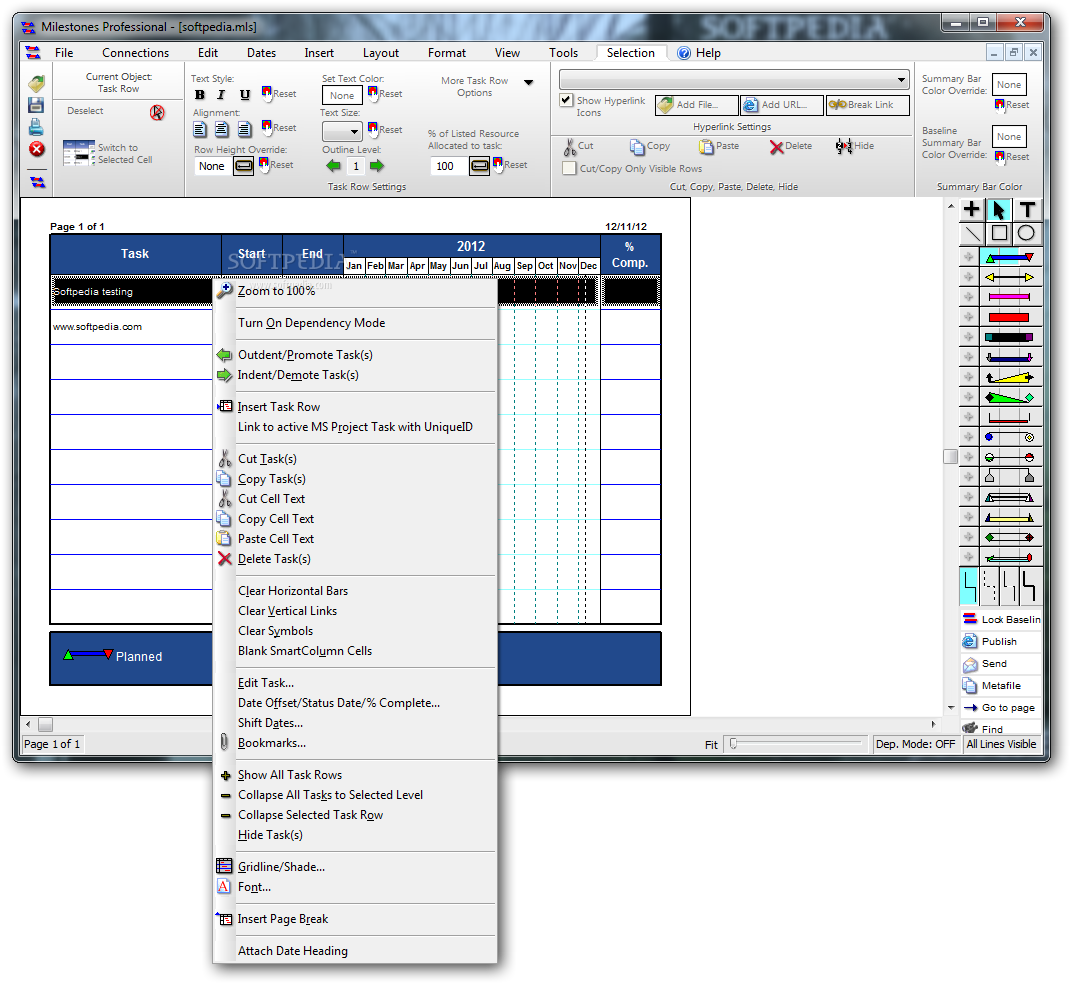Viewport: 1071px width, 984px height.
Task: Toggle italic text style
Action: (x=221, y=95)
